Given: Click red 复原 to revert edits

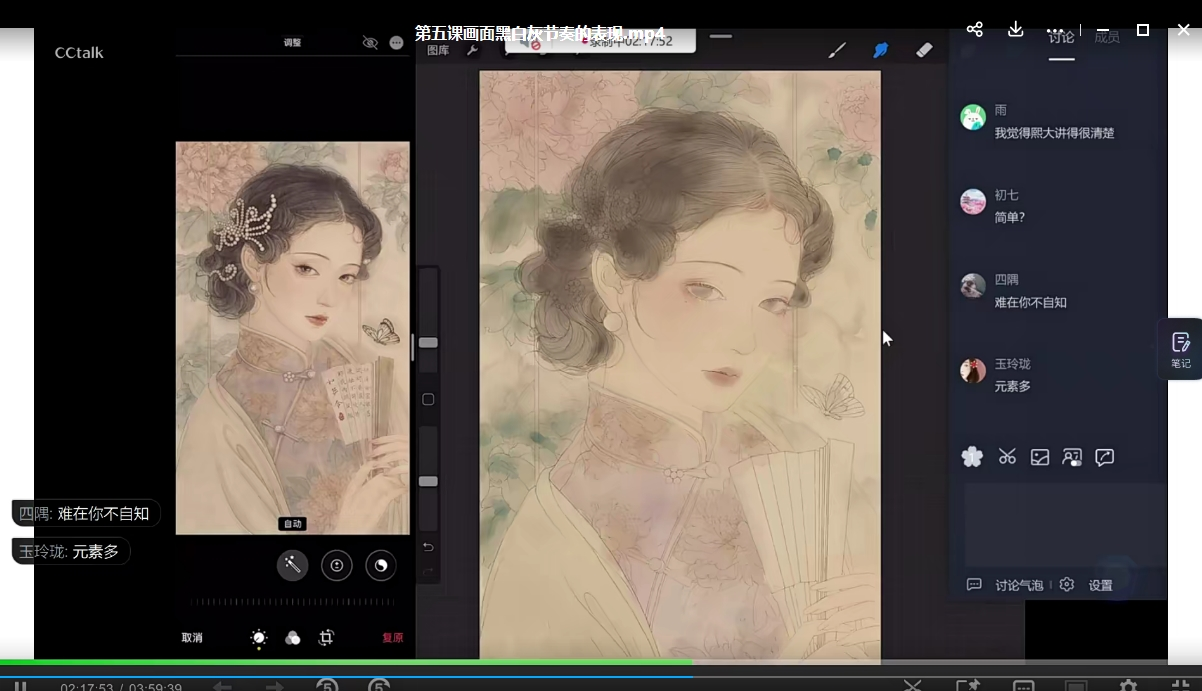Looking at the screenshot, I should (x=393, y=638).
